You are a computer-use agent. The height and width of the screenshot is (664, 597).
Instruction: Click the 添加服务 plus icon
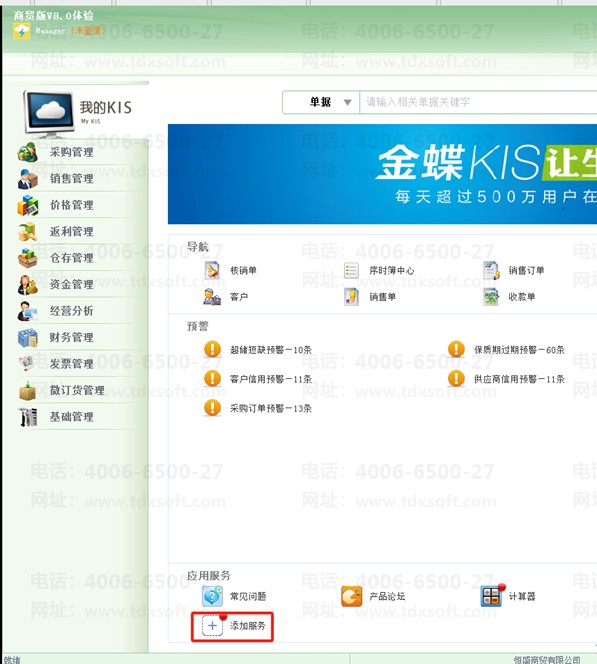pos(213,625)
